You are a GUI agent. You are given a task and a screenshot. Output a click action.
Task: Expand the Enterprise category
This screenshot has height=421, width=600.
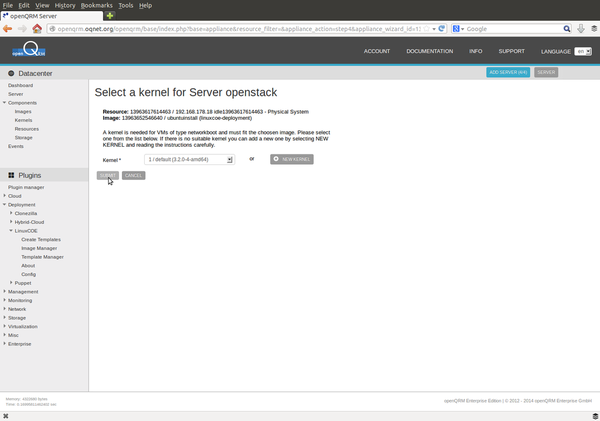pyautogui.click(x=4, y=343)
